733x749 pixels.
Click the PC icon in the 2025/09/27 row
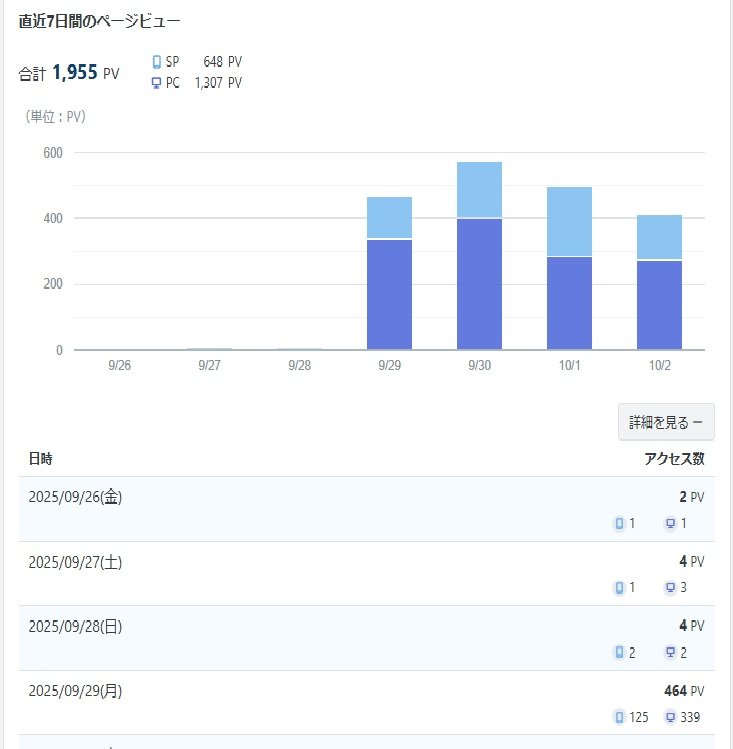pos(670,588)
